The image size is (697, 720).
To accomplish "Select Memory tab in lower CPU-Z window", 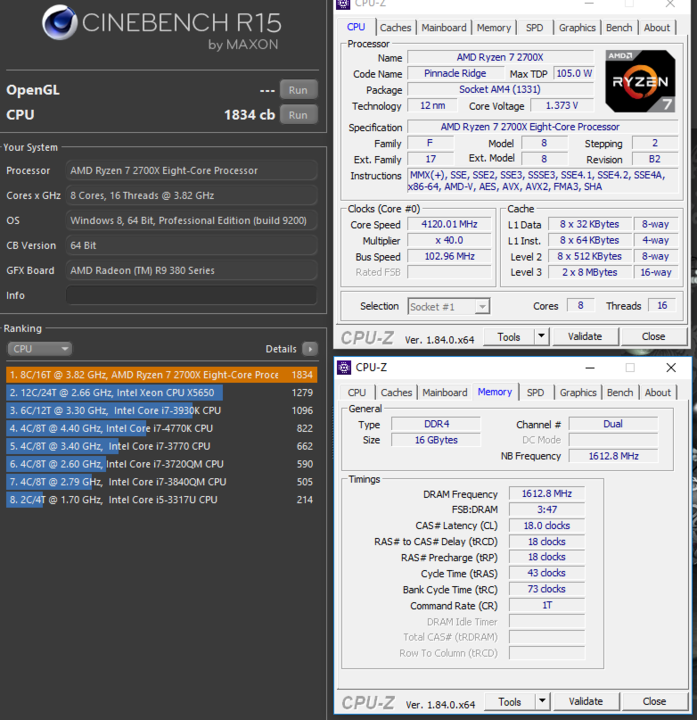I will pyautogui.click(x=495, y=392).
